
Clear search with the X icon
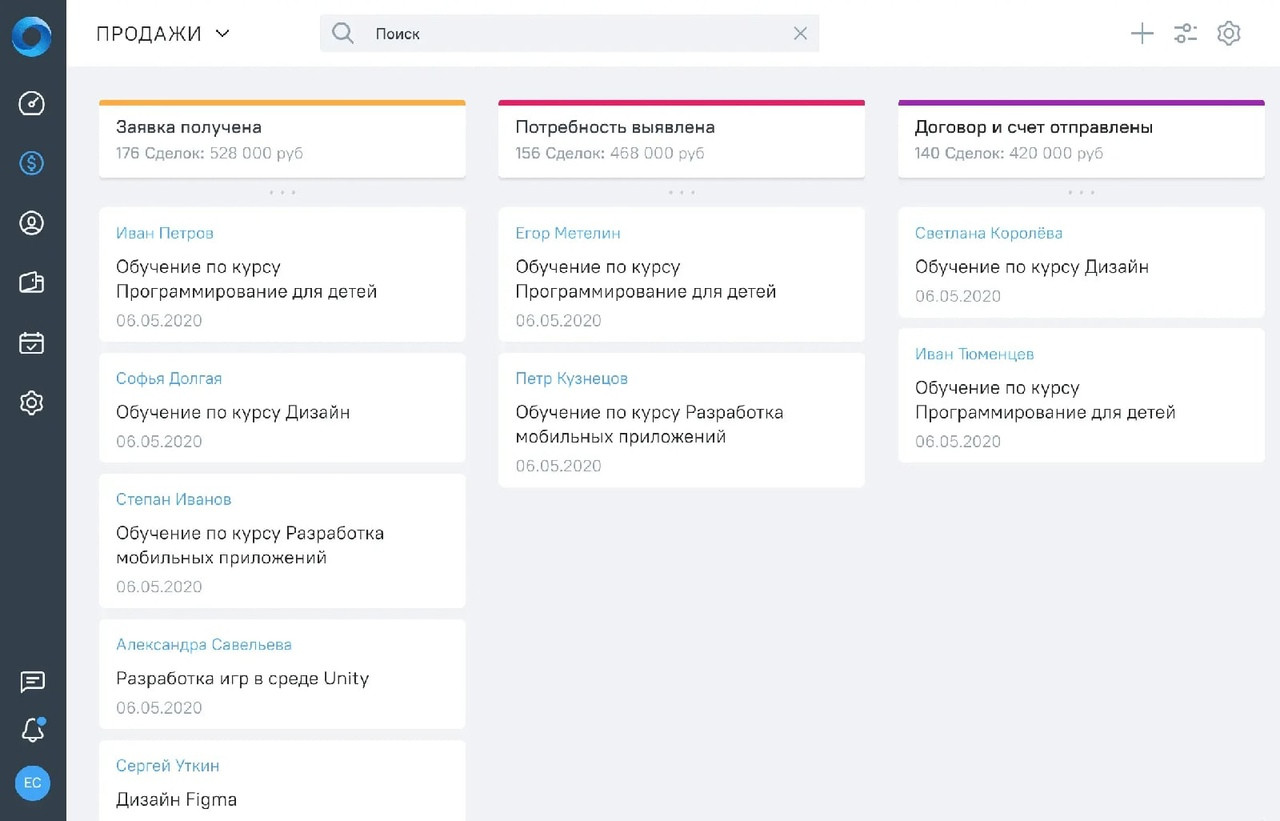pos(800,33)
